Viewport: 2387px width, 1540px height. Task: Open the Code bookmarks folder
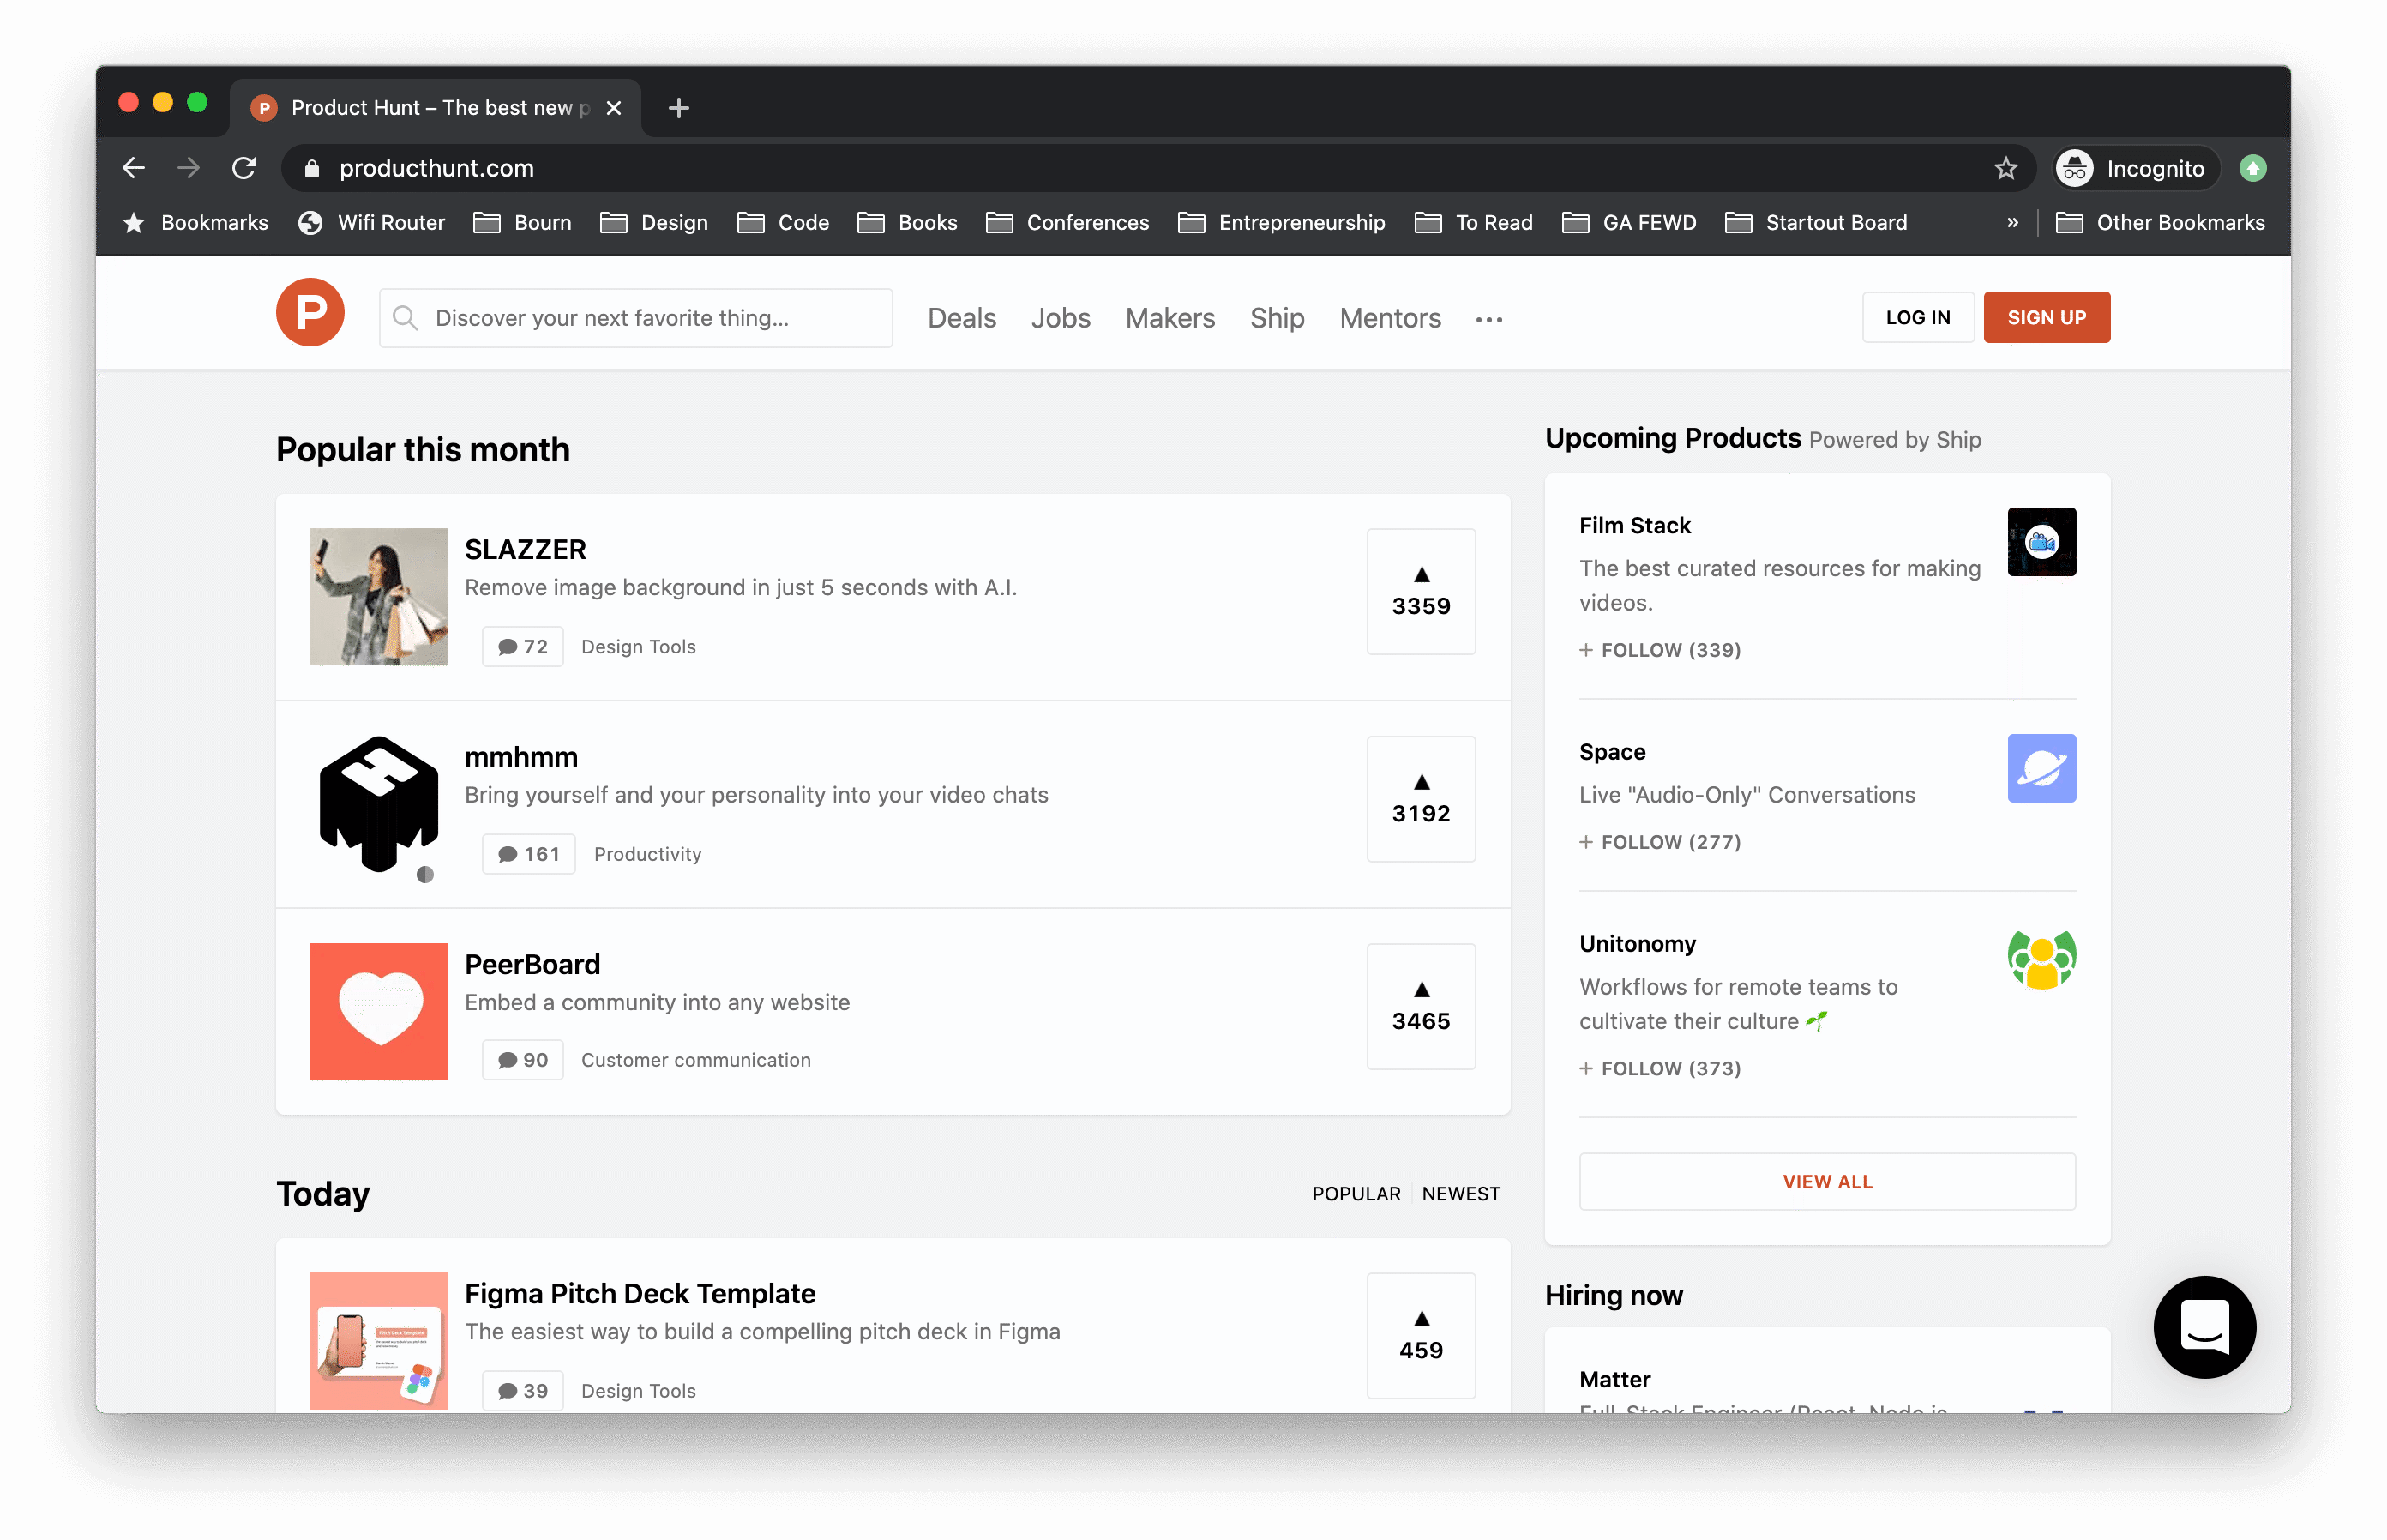tap(783, 222)
